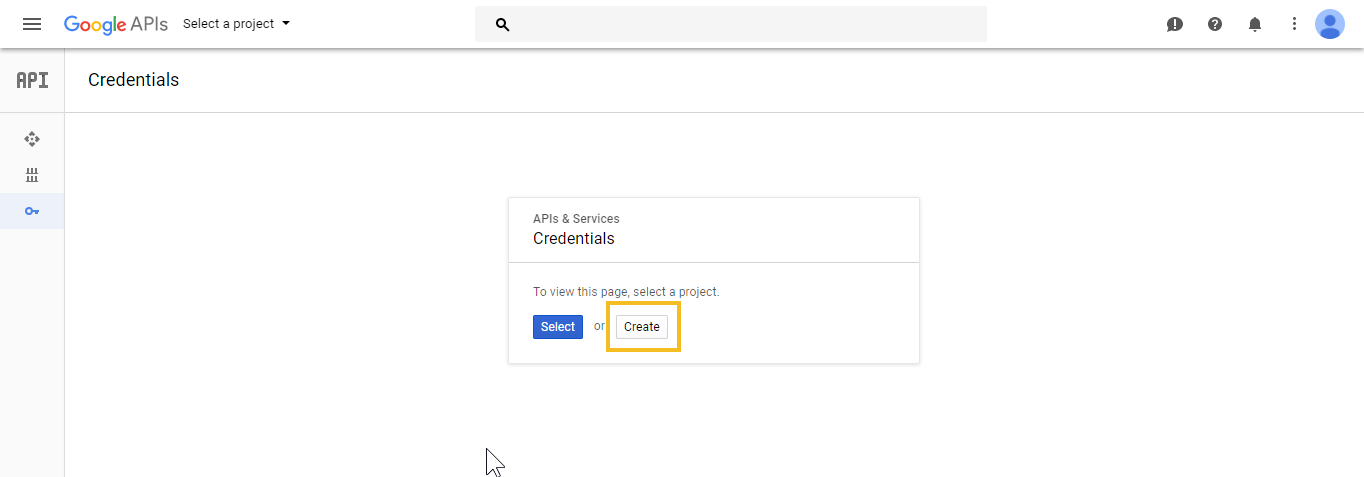Viewport: 1364px width, 477px height.
Task: Focus the top search input field
Action: pos(731,24)
